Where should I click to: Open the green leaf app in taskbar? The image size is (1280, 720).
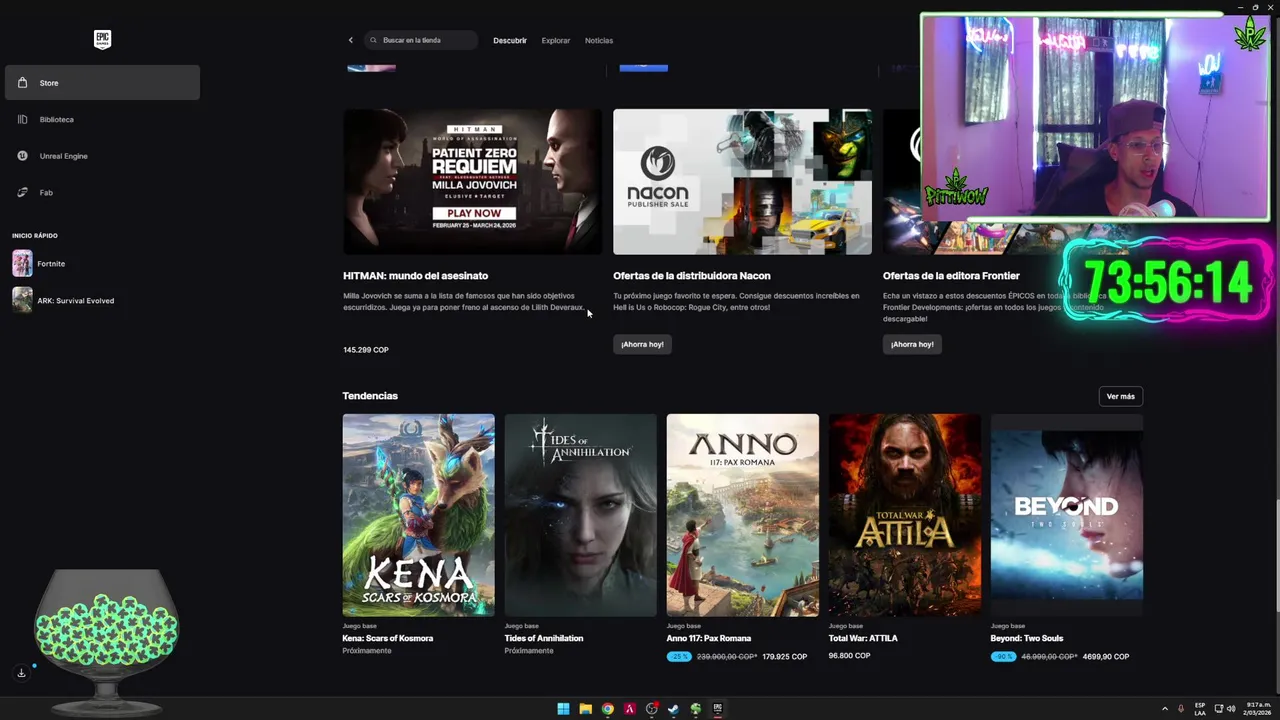click(x=695, y=709)
